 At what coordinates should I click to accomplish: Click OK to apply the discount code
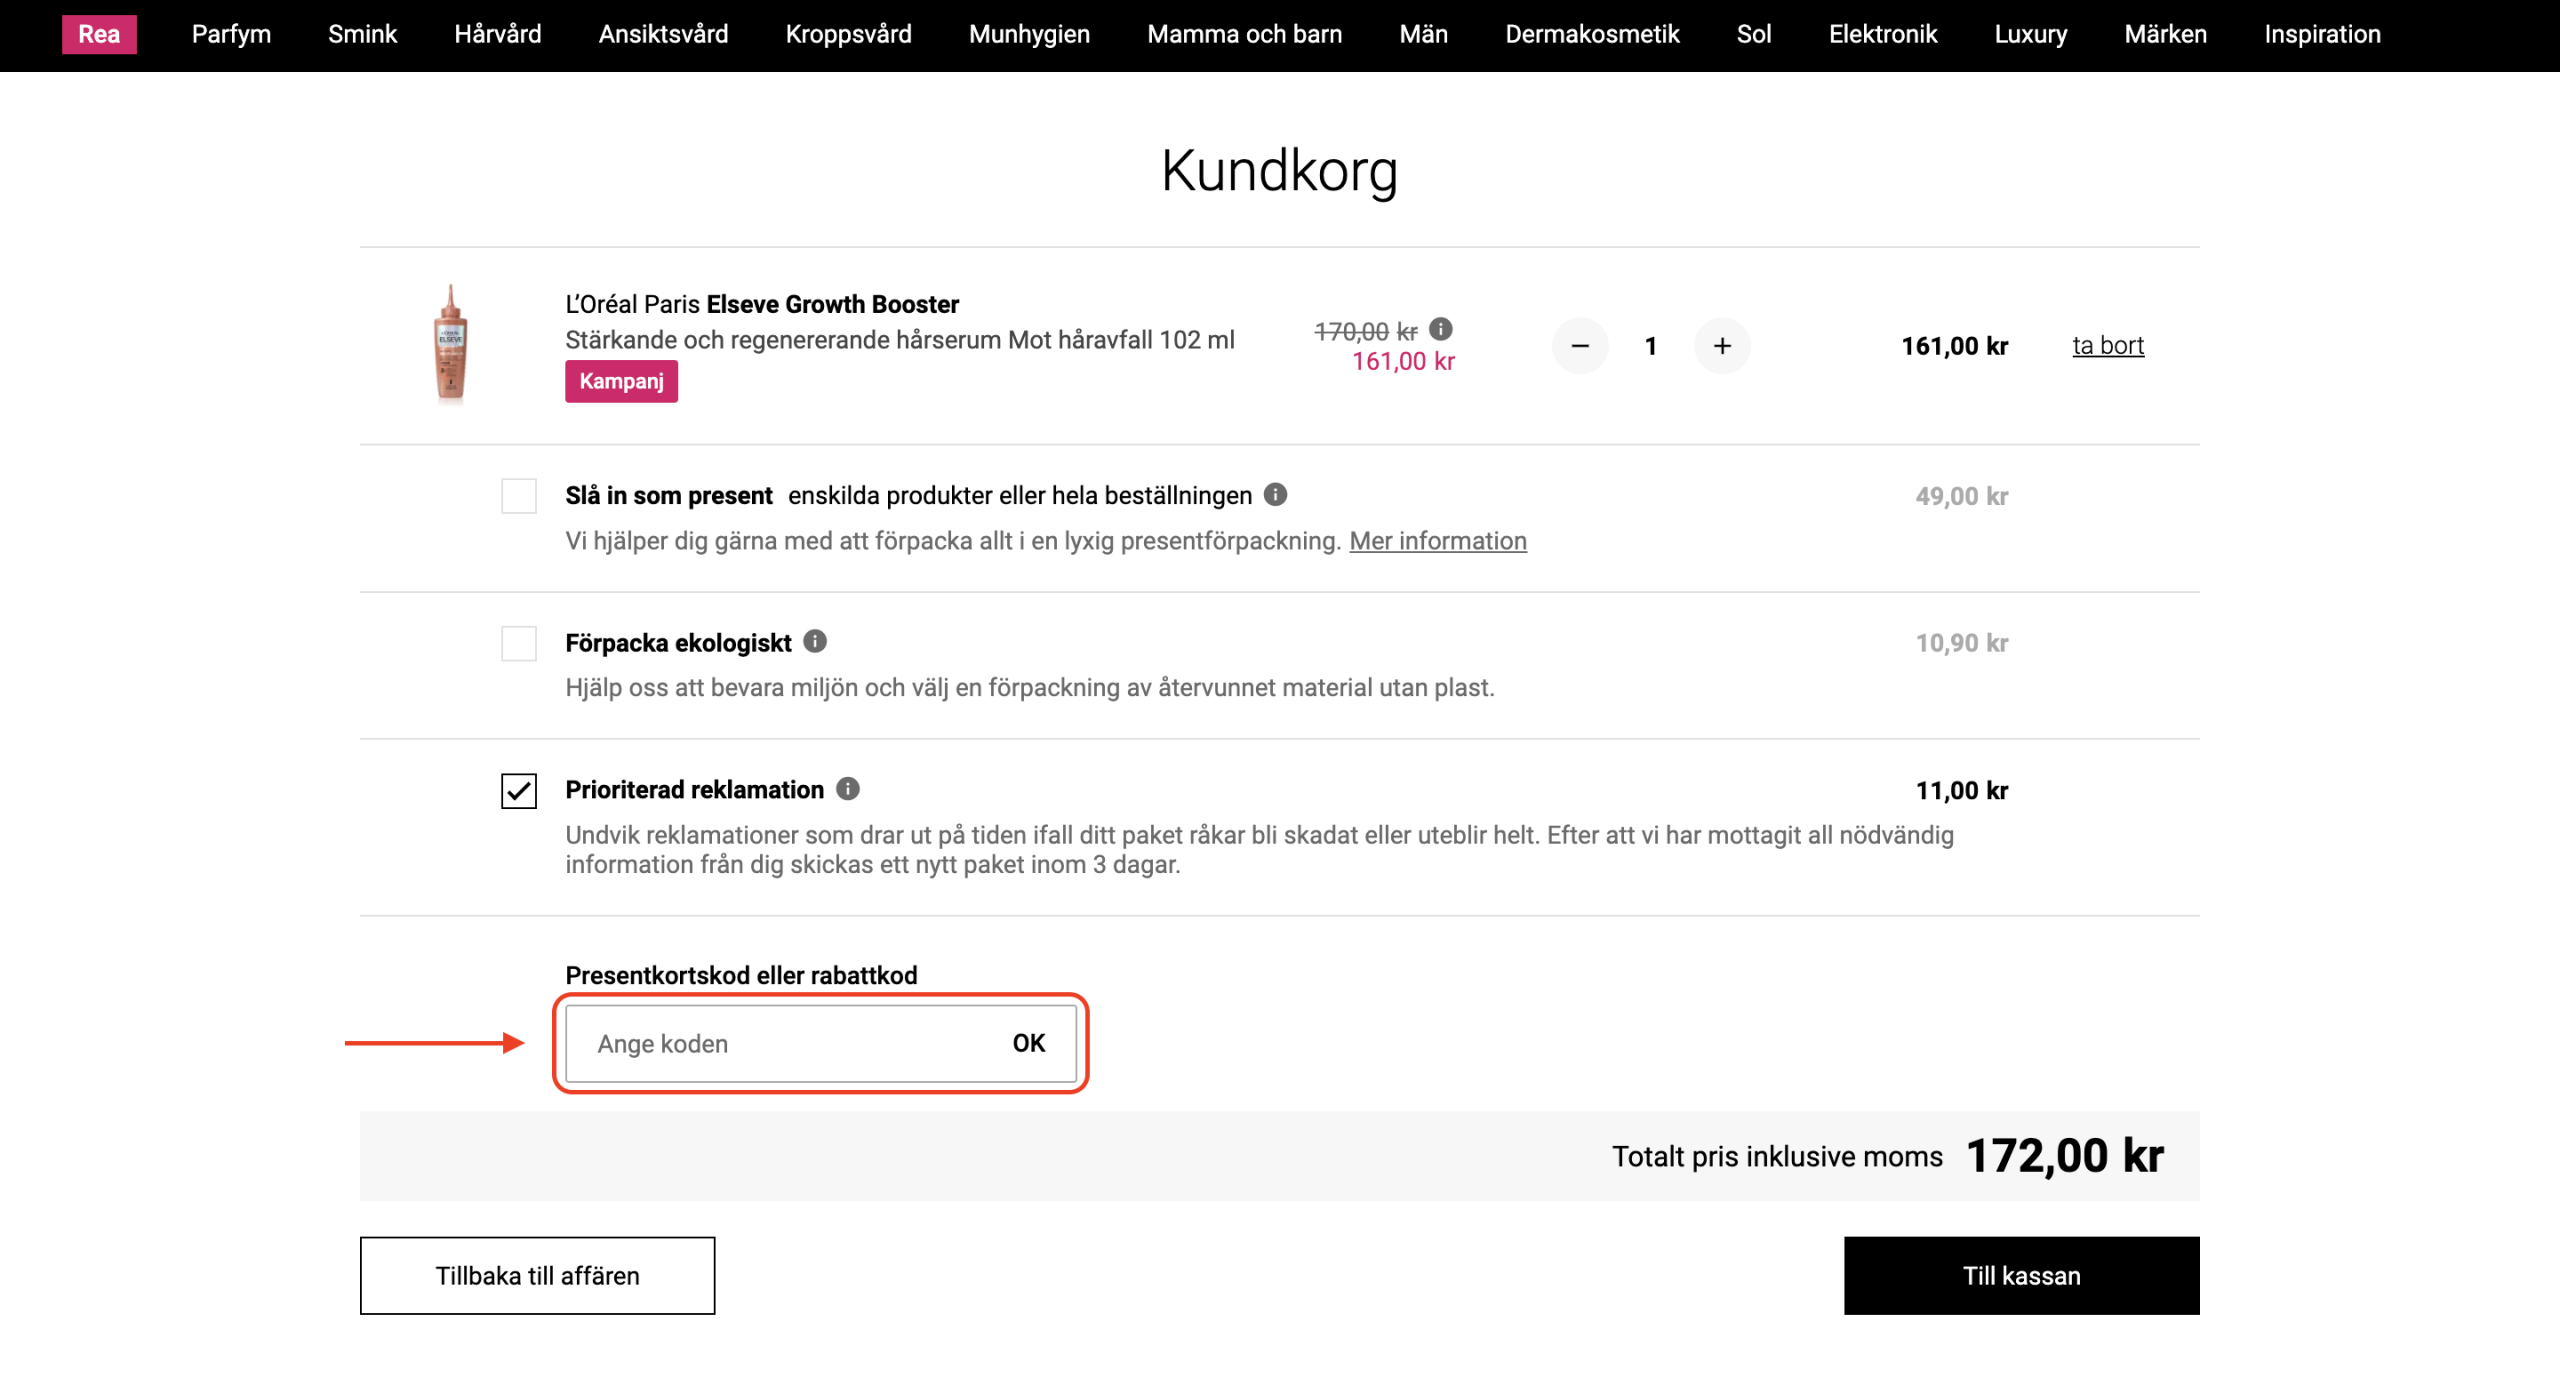coord(1028,1043)
